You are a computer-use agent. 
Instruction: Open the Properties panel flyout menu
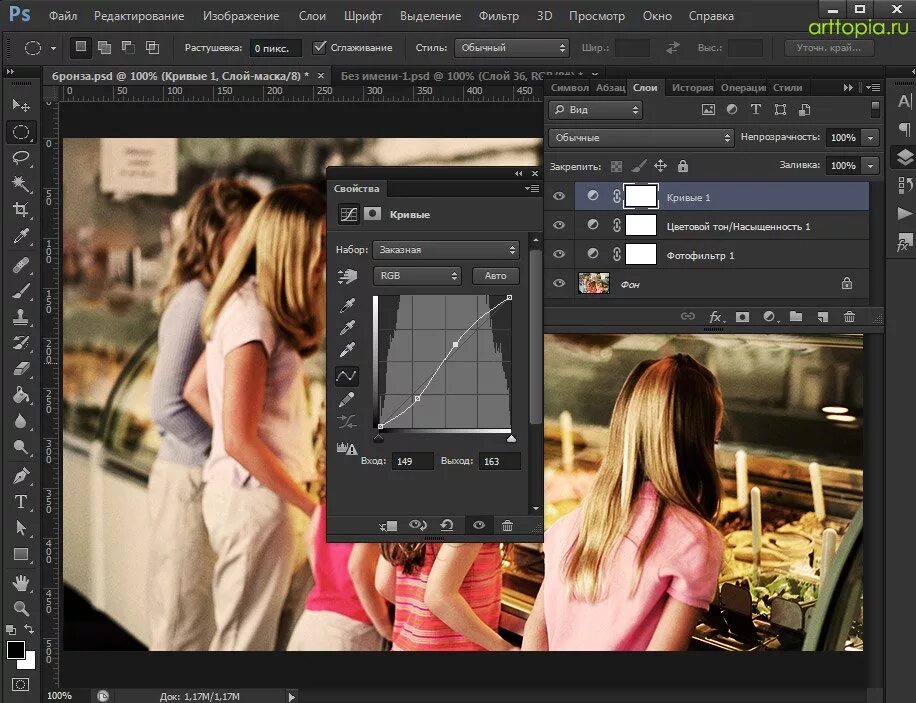click(532, 188)
